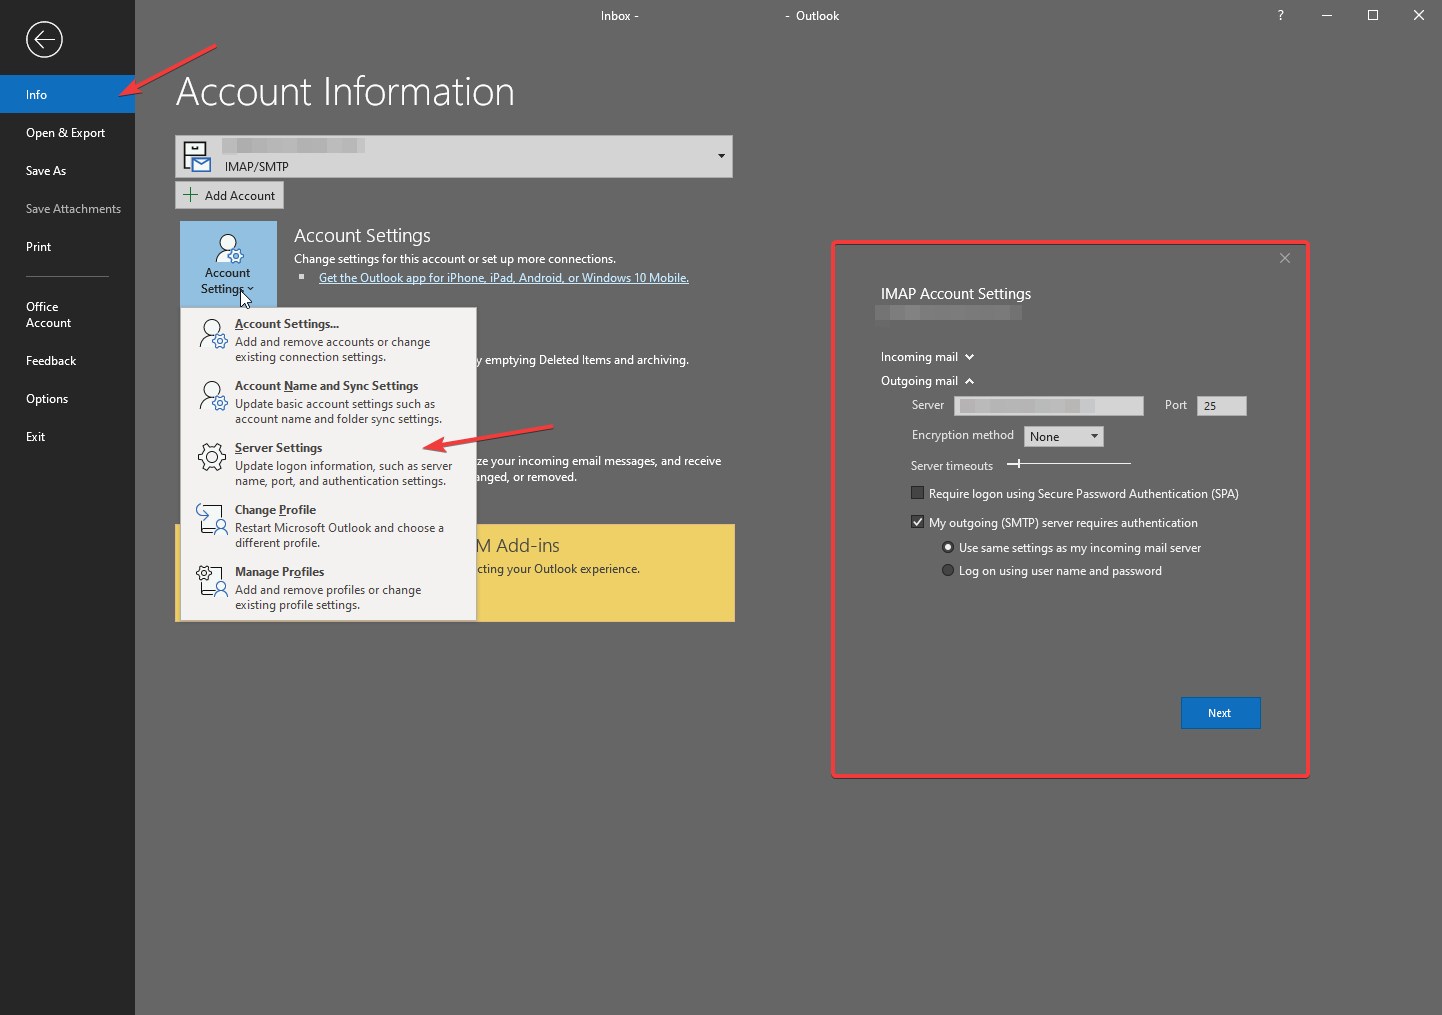Image resolution: width=1442 pixels, height=1015 pixels.
Task: Click the Manage Profiles icon
Action: (x=211, y=581)
